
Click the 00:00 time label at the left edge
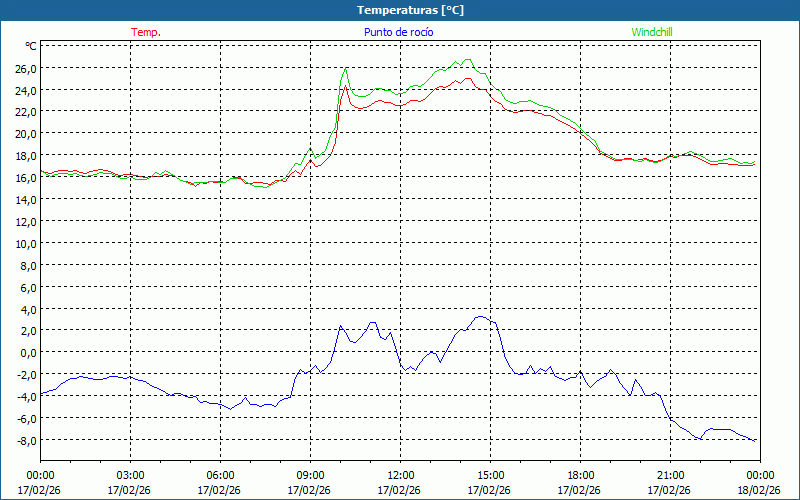40,475
